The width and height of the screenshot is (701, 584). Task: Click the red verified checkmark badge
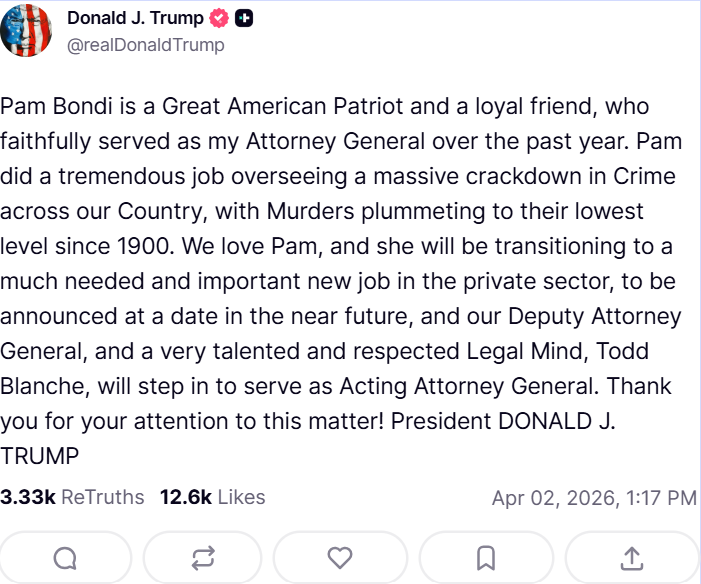pyautogui.click(x=219, y=19)
